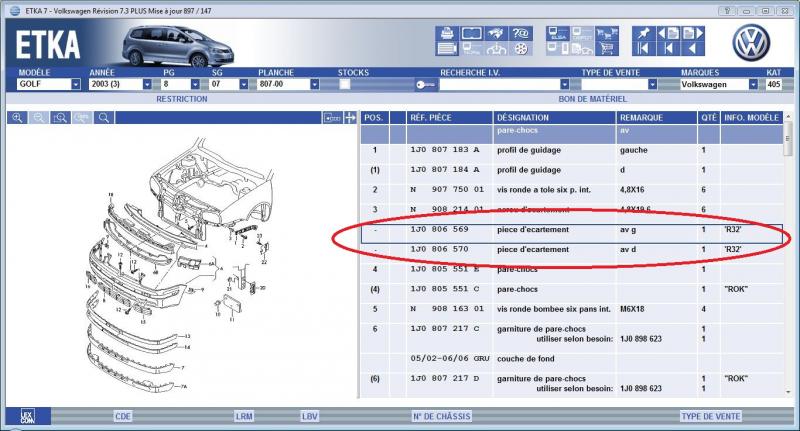This screenshot has width=800, height=431.
Task: Open the single shopping cart icon
Action: (x=607, y=48)
